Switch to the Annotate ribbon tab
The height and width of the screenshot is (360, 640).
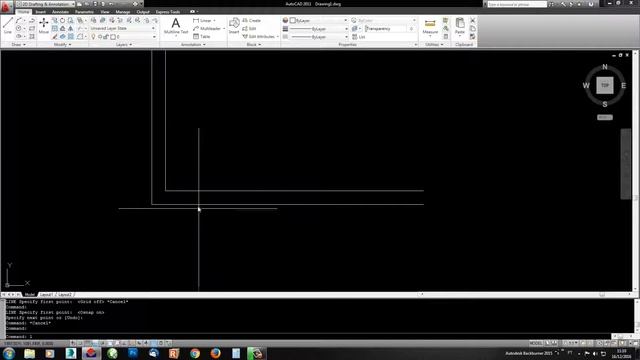(60, 12)
